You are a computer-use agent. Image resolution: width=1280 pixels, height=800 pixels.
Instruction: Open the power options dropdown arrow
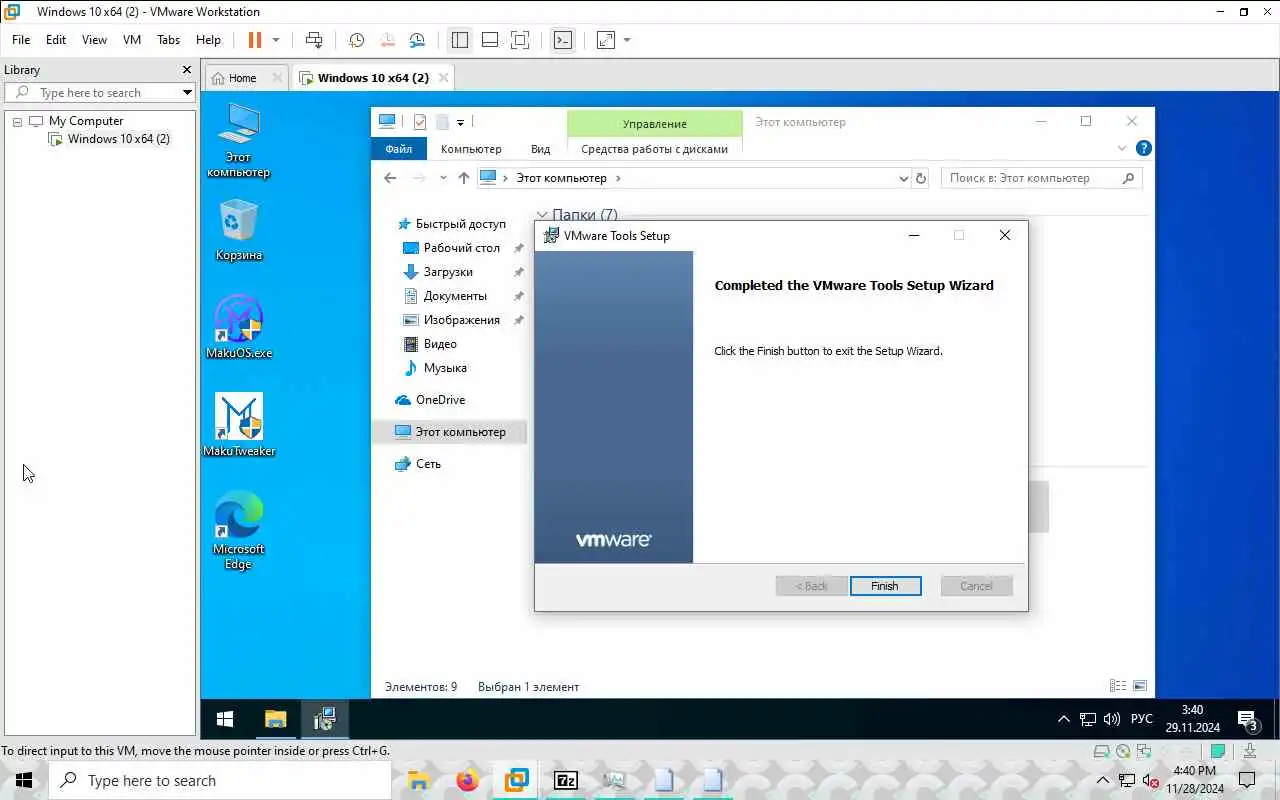(276, 40)
